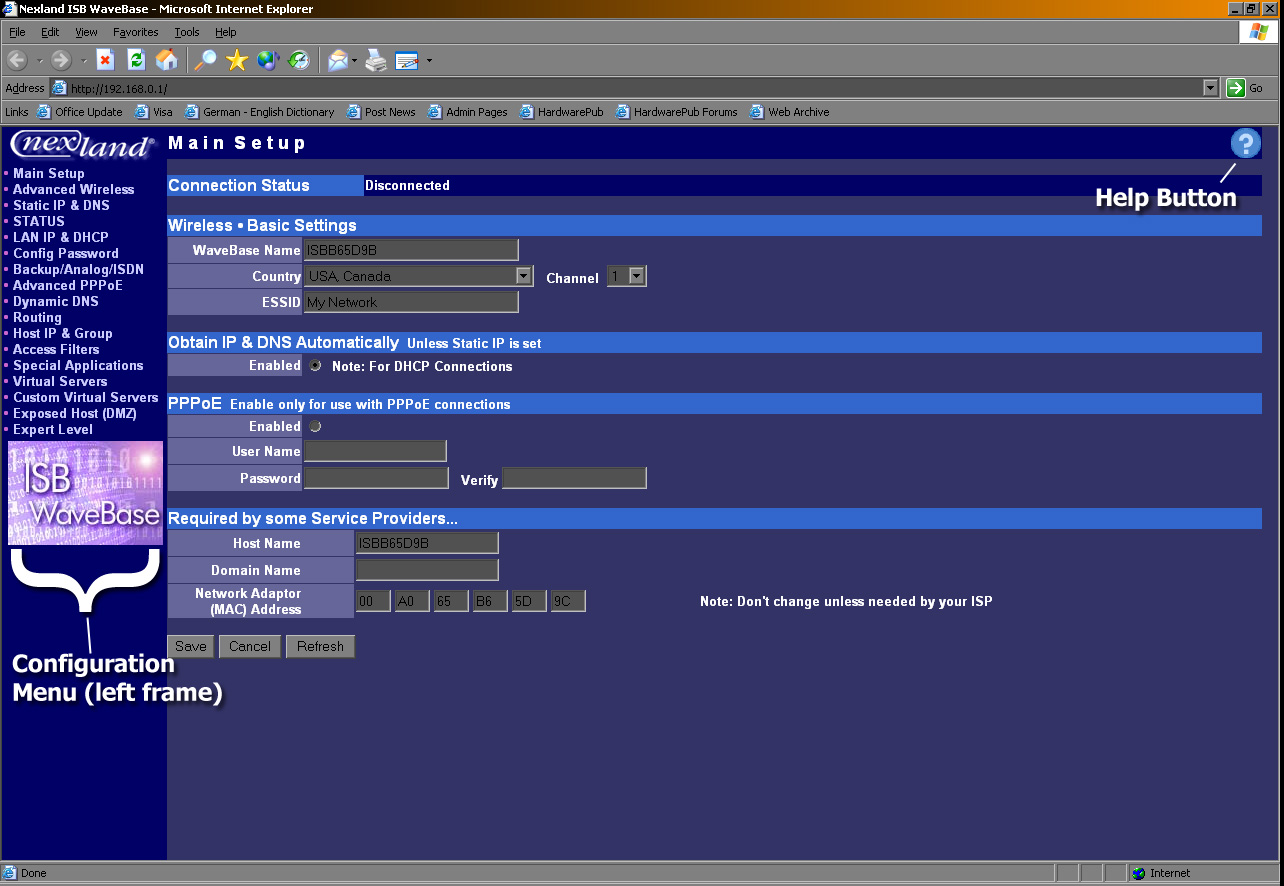Go to Home via house icon
This screenshot has width=1284, height=886.
(x=167, y=61)
